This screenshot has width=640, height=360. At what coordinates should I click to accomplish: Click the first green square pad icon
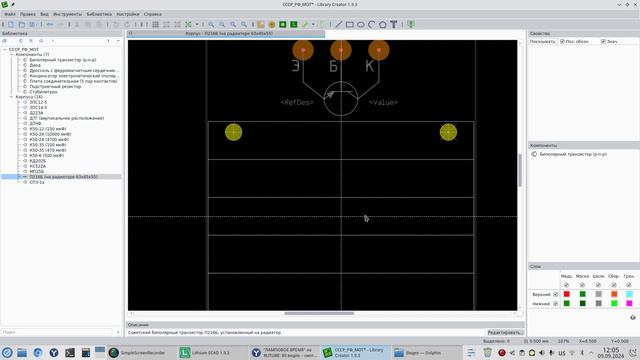coord(282,24)
